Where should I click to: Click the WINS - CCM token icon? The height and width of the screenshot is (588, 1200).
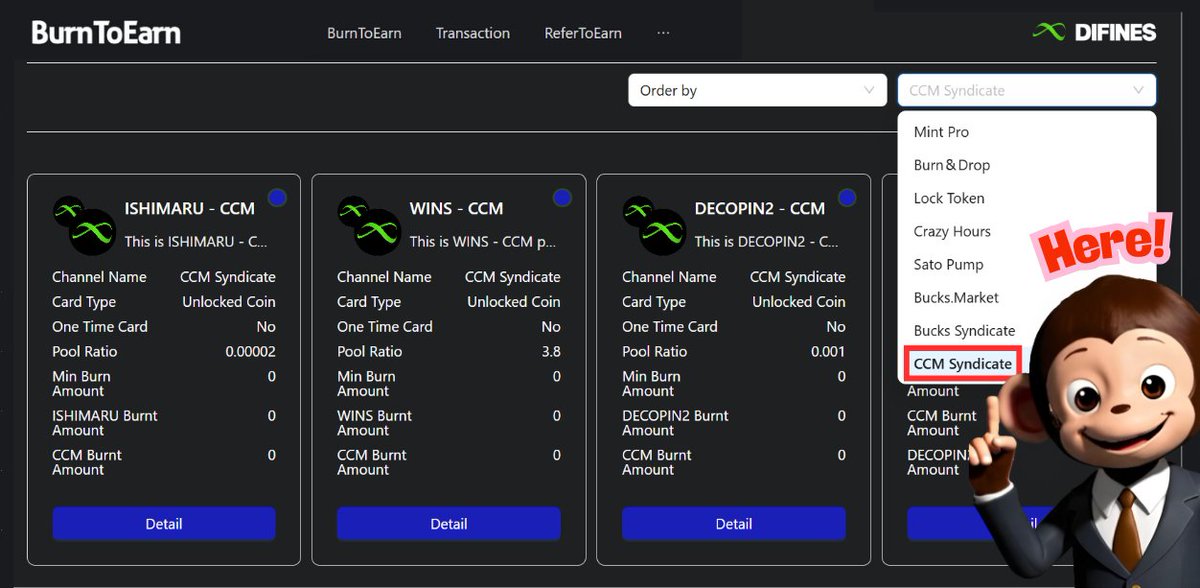pos(369,225)
